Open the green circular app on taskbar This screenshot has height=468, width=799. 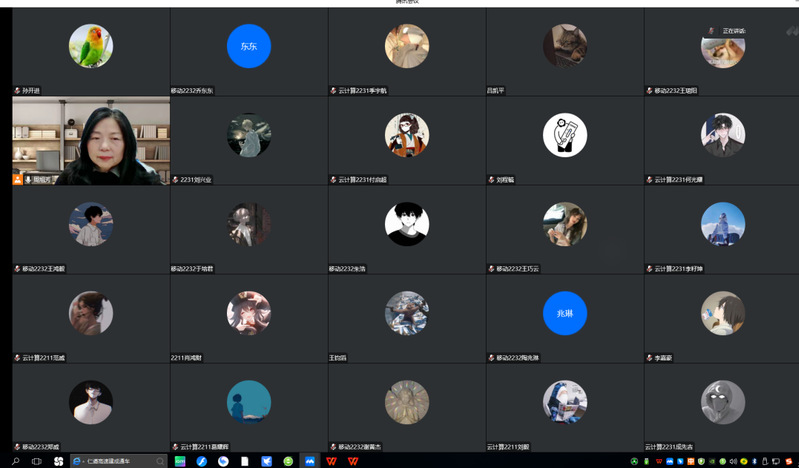point(288,461)
